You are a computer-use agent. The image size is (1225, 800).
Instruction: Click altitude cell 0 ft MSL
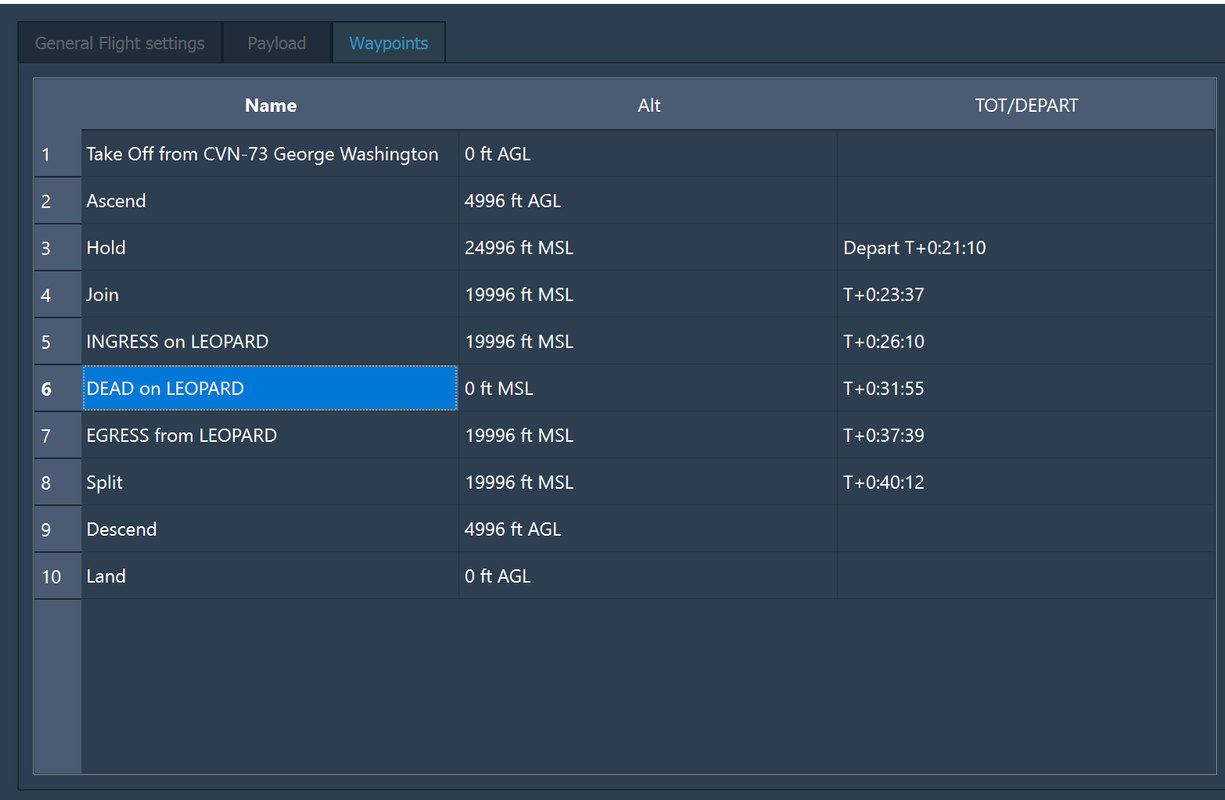click(x=648, y=389)
